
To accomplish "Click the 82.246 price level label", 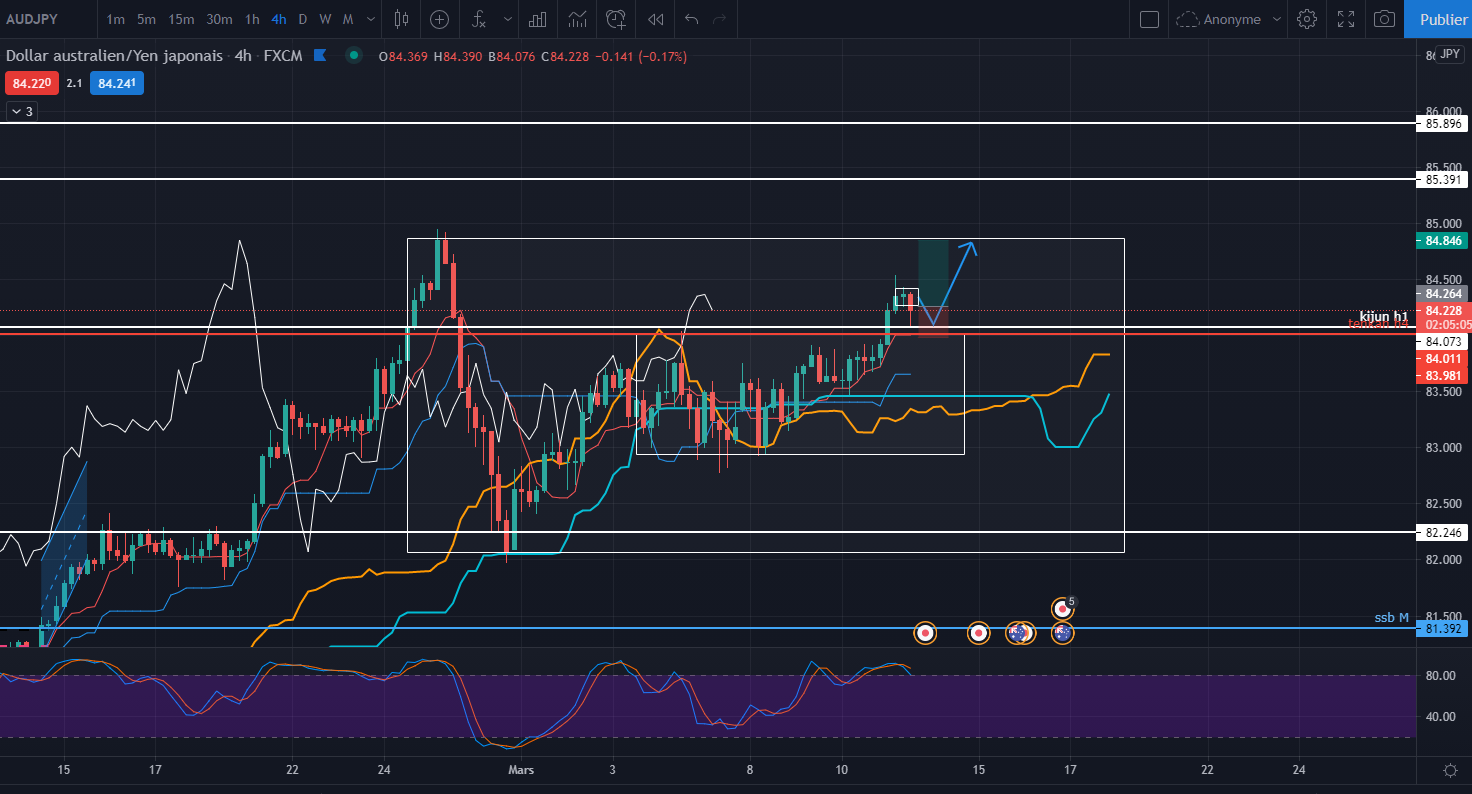I will point(1442,532).
